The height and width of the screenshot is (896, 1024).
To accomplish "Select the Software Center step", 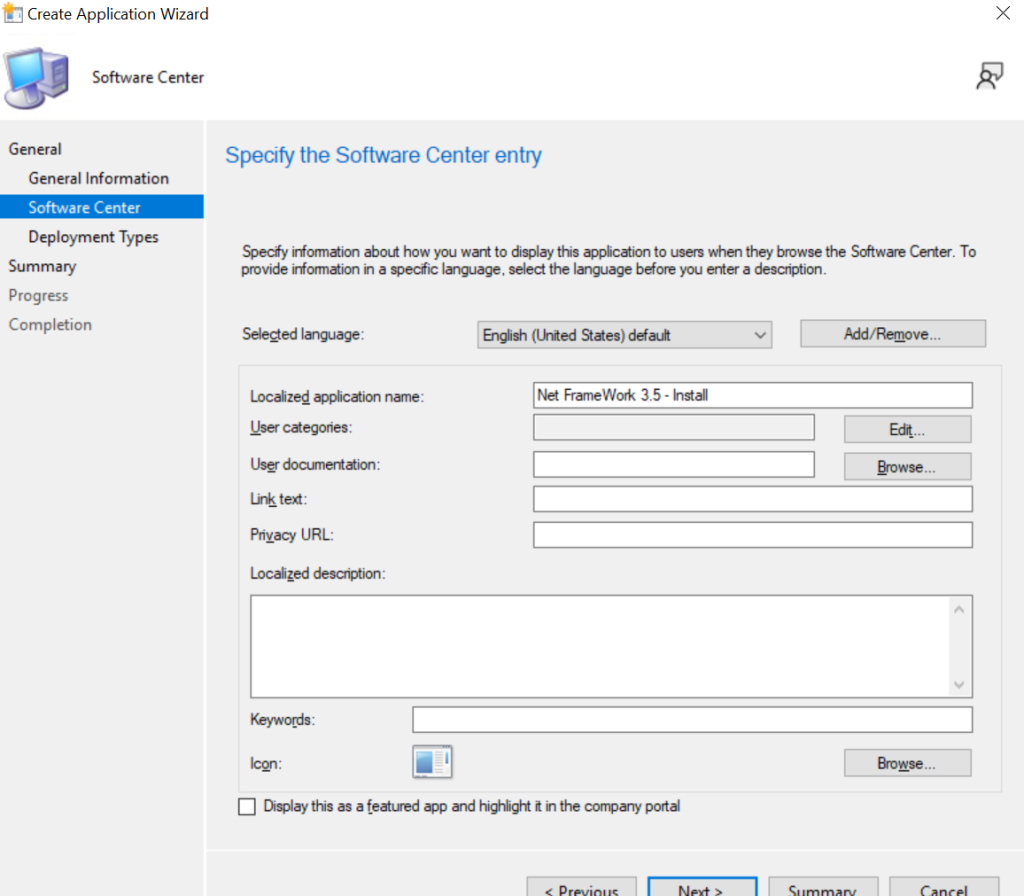I will (102, 207).
